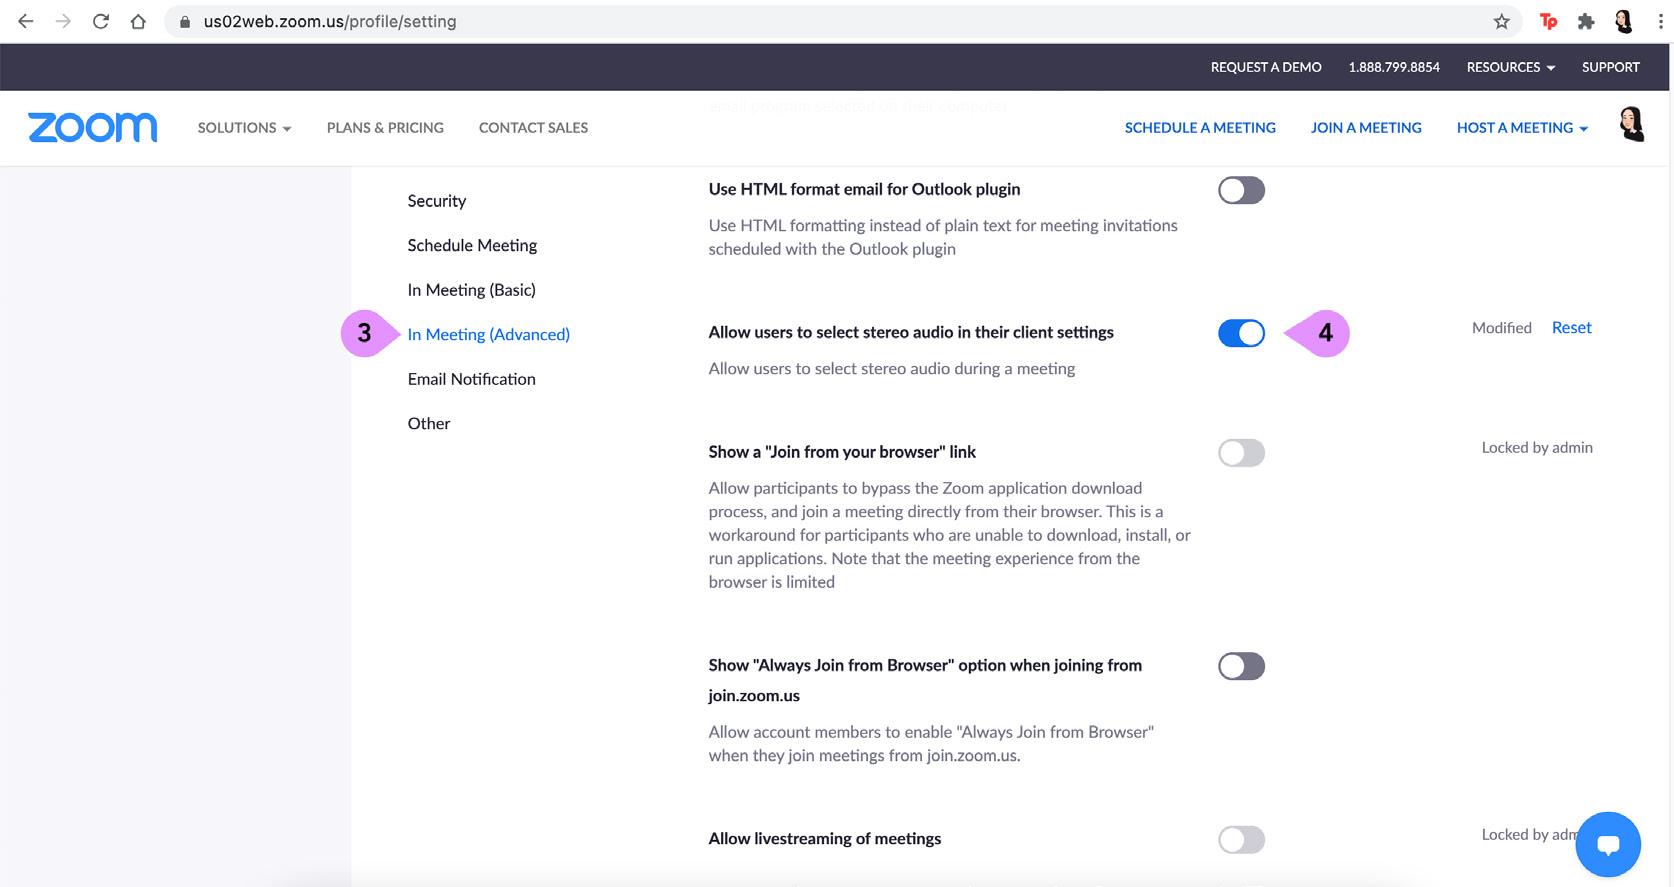This screenshot has height=887, width=1674.
Task: Open the Extensions puzzle piece icon
Action: [x=1585, y=21]
